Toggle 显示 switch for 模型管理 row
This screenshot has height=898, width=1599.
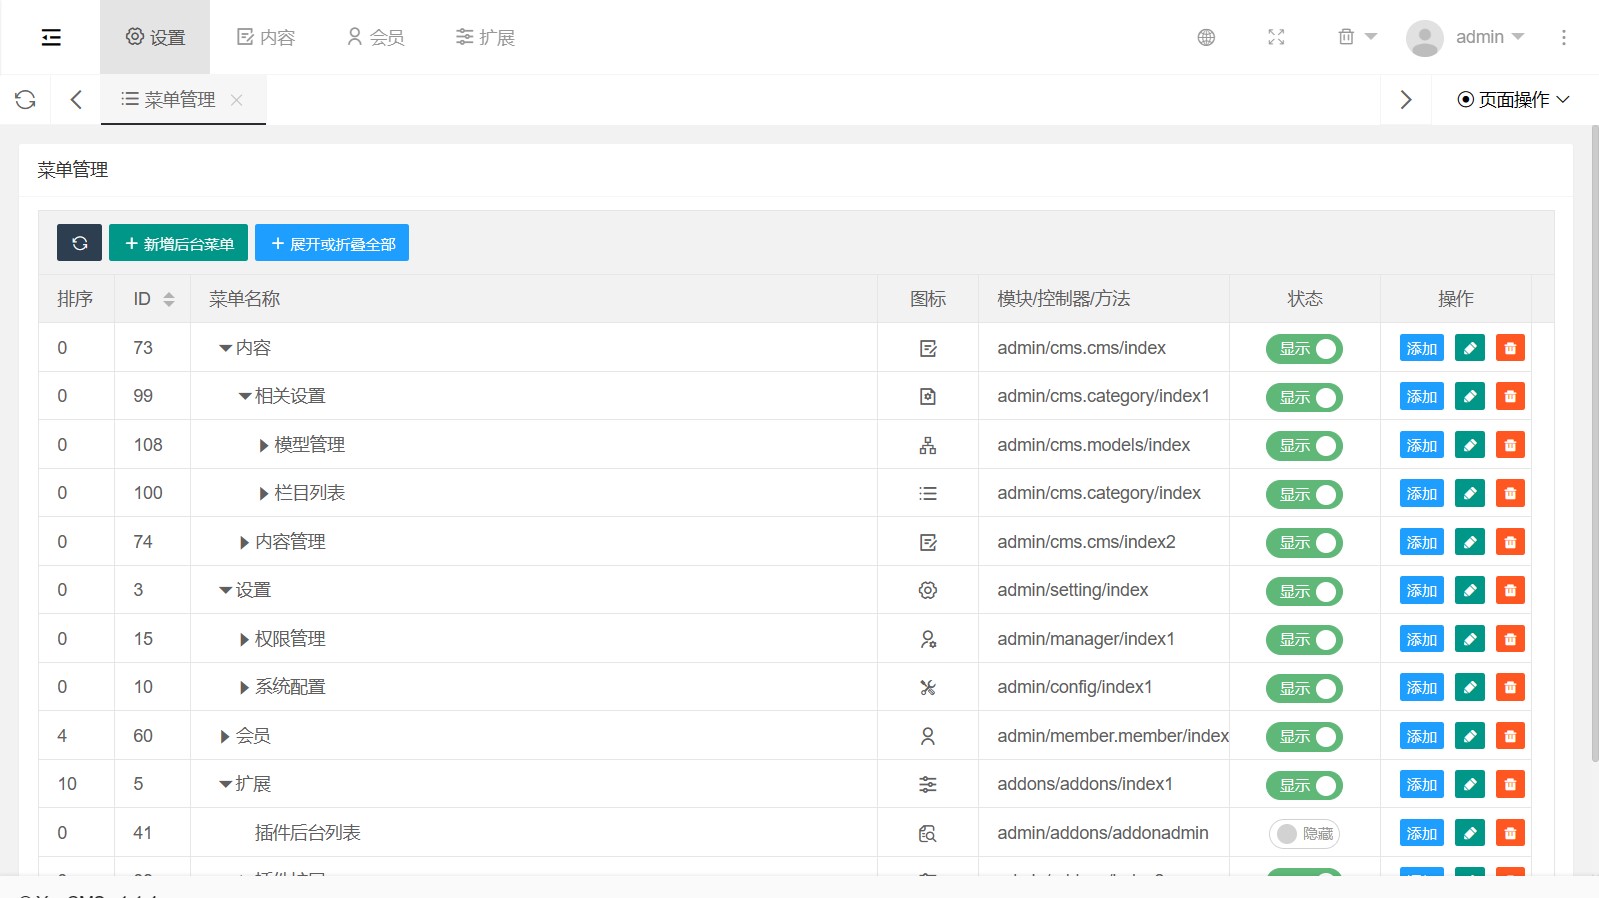tap(1304, 445)
